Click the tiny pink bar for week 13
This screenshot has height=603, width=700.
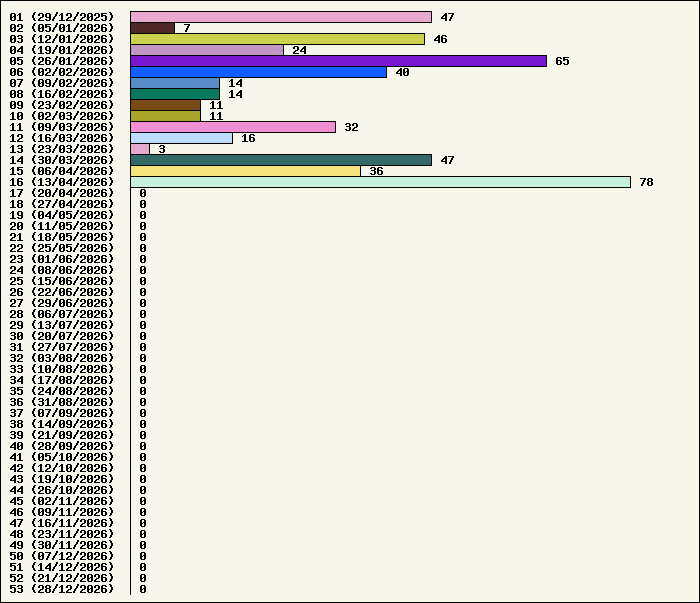(140, 149)
